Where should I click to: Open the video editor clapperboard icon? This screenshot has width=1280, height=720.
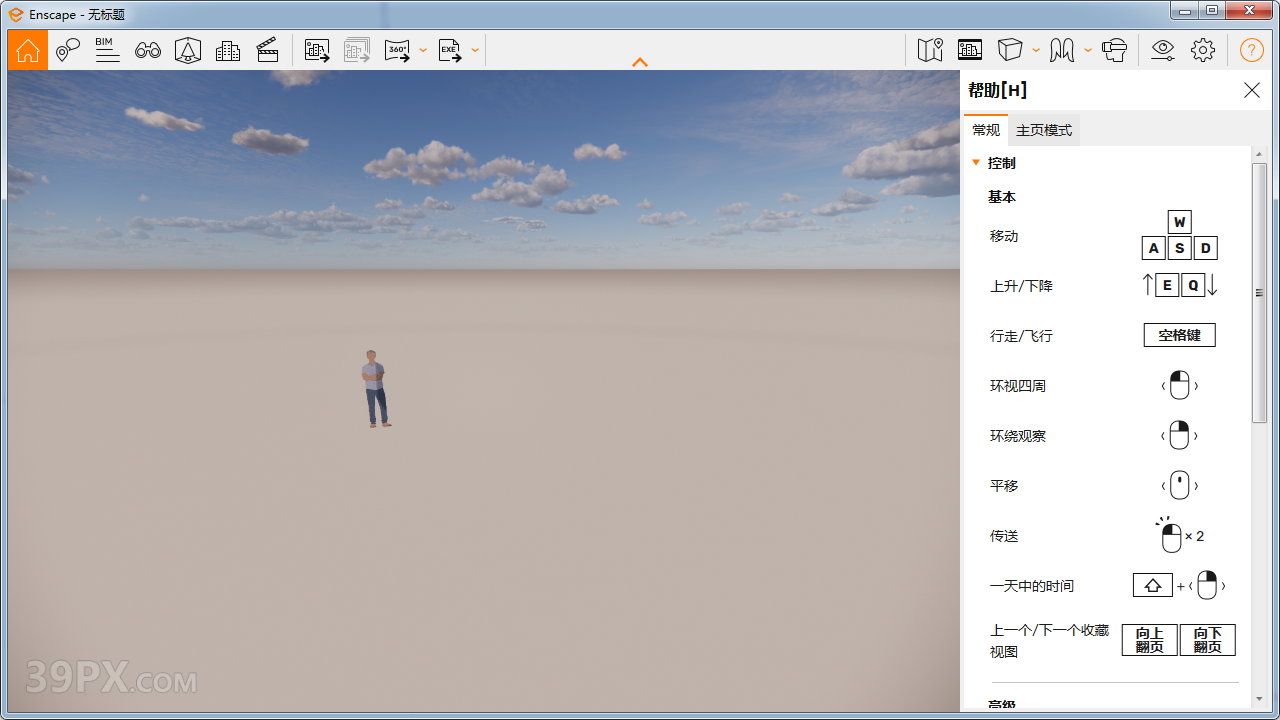click(267, 49)
